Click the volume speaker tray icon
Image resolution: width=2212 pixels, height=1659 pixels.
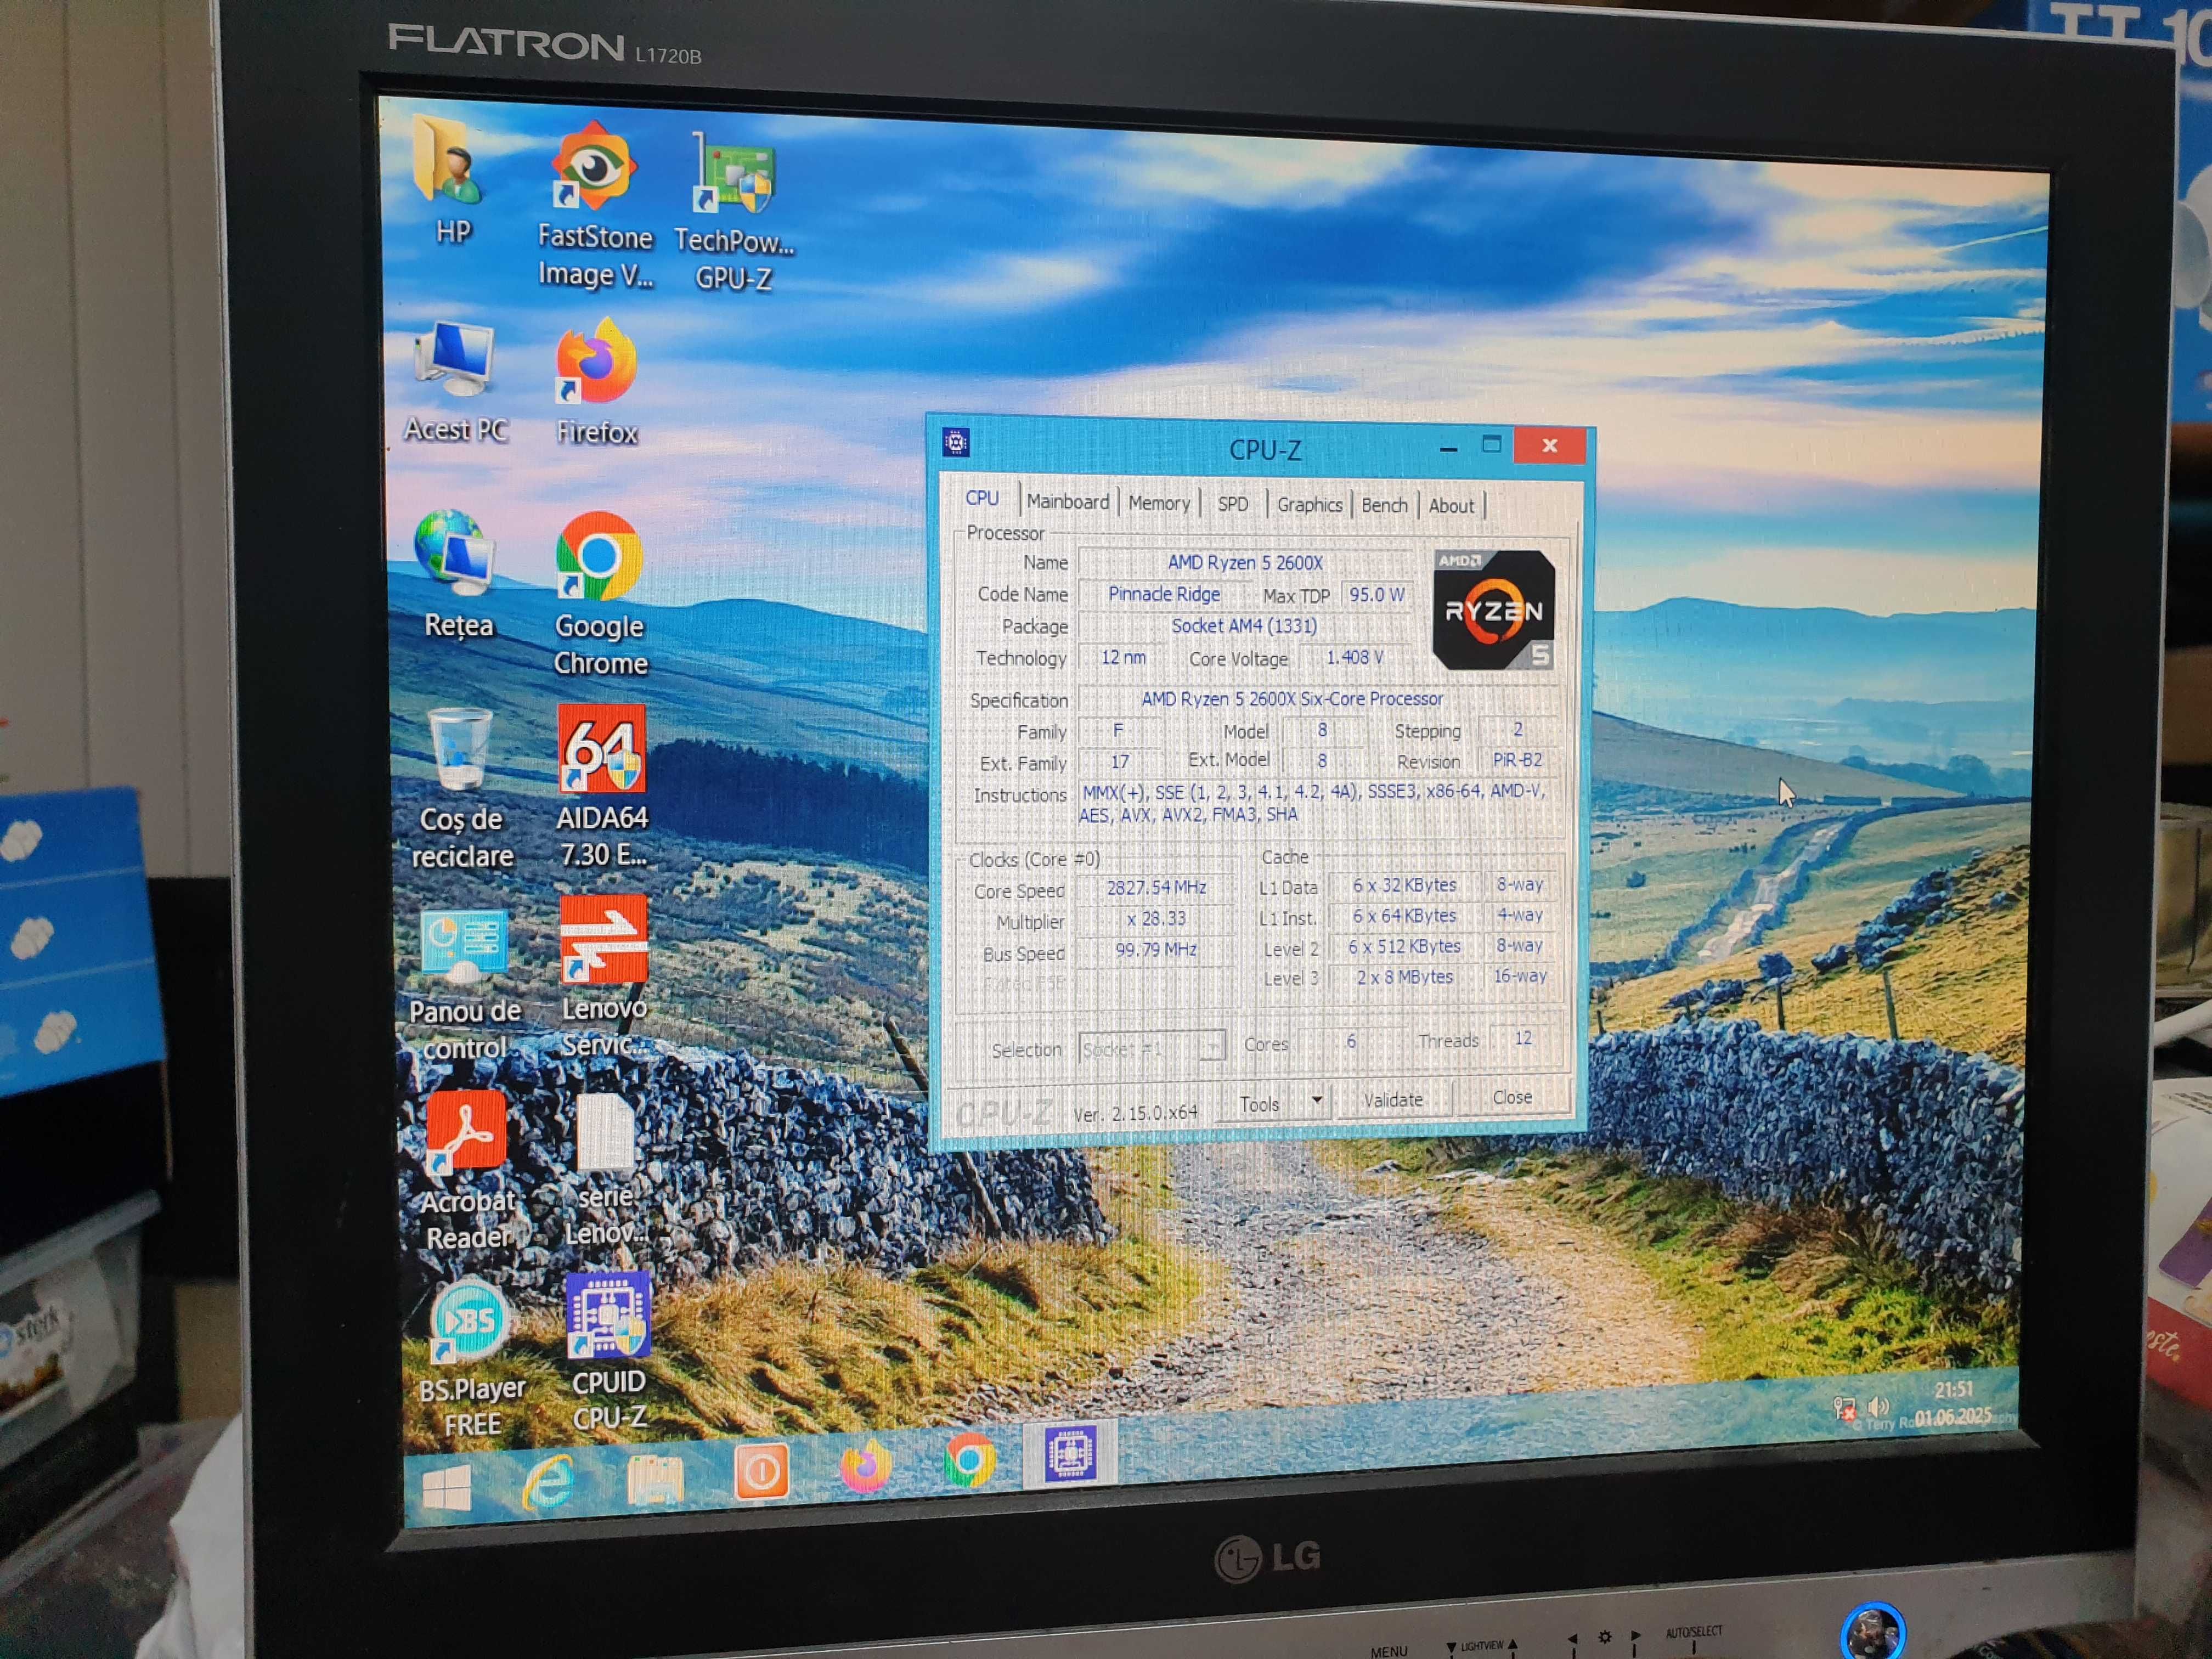click(x=1878, y=1407)
